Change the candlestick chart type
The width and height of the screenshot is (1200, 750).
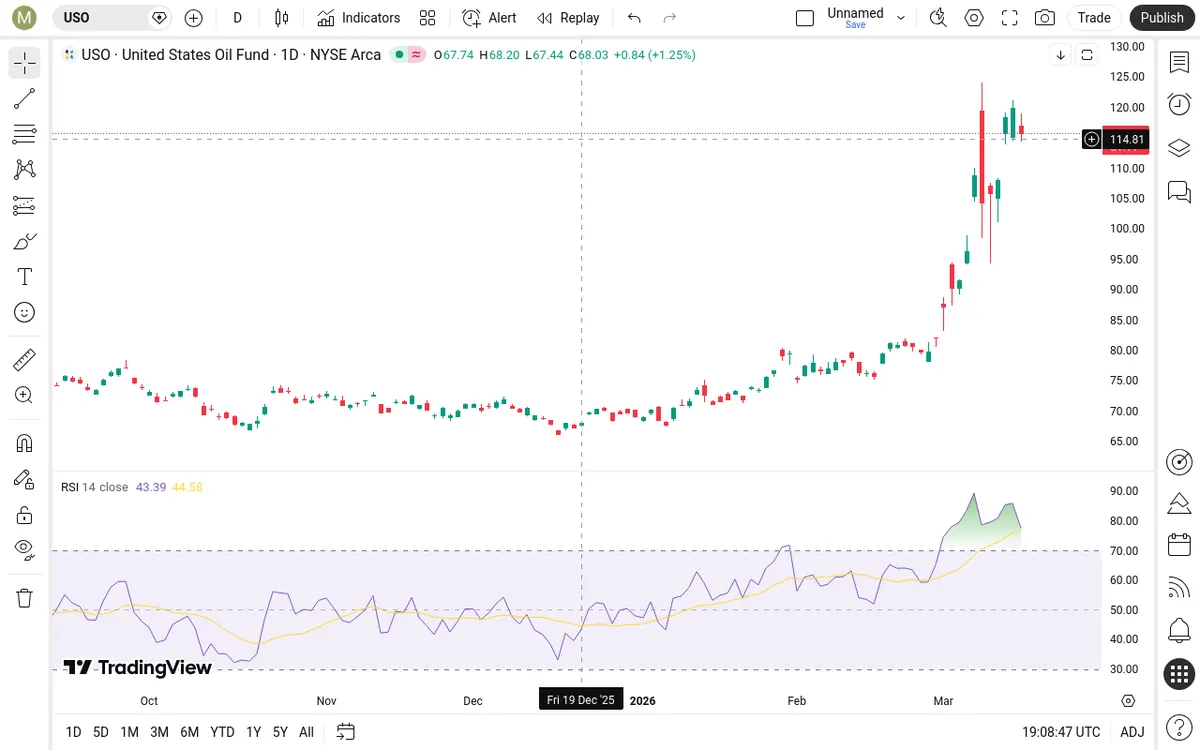tap(282, 17)
